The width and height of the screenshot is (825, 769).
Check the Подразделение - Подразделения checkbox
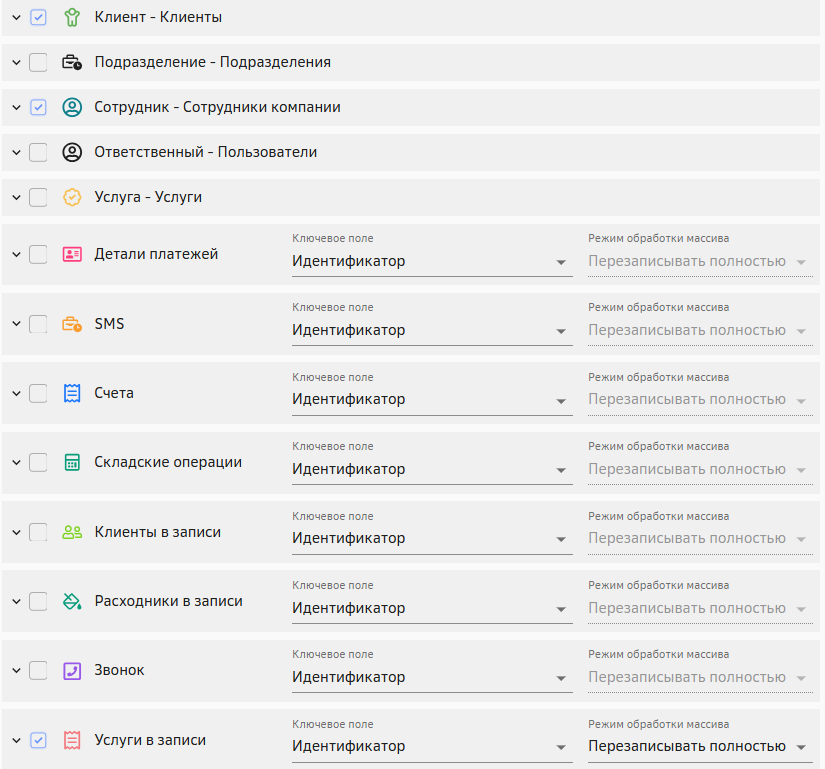38,62
